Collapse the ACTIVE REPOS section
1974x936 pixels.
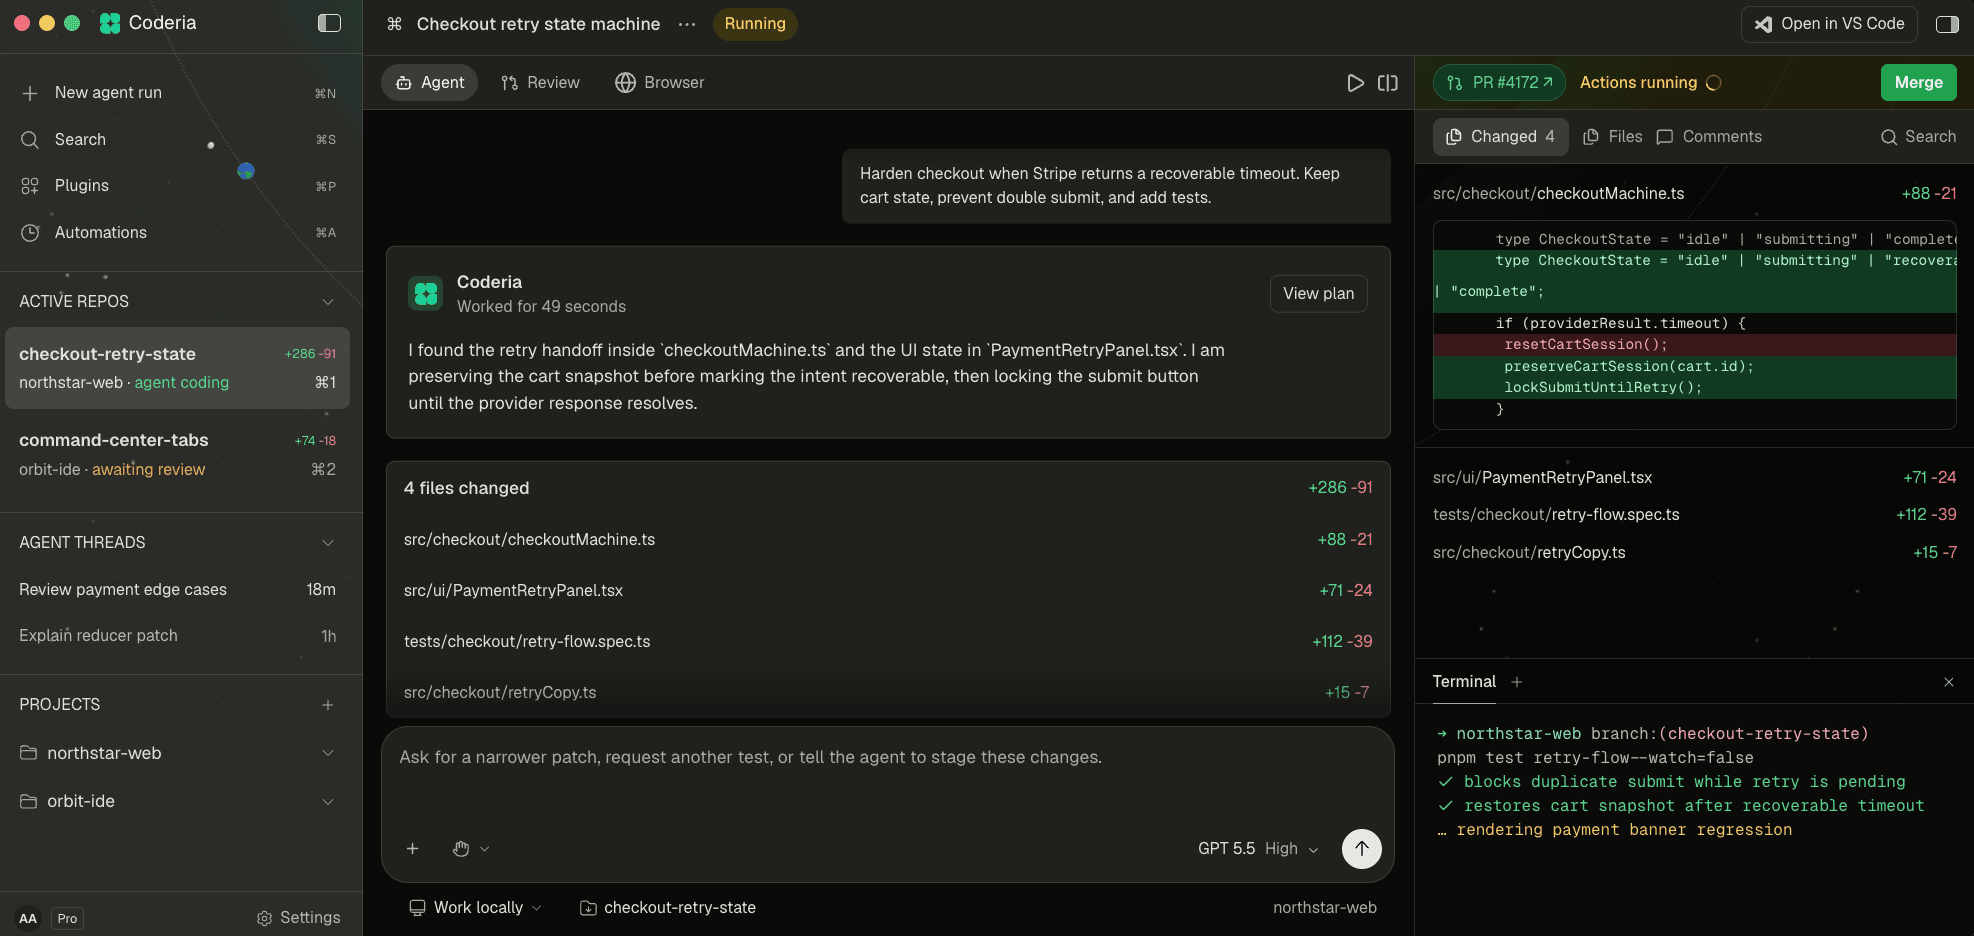click(328, 302)
